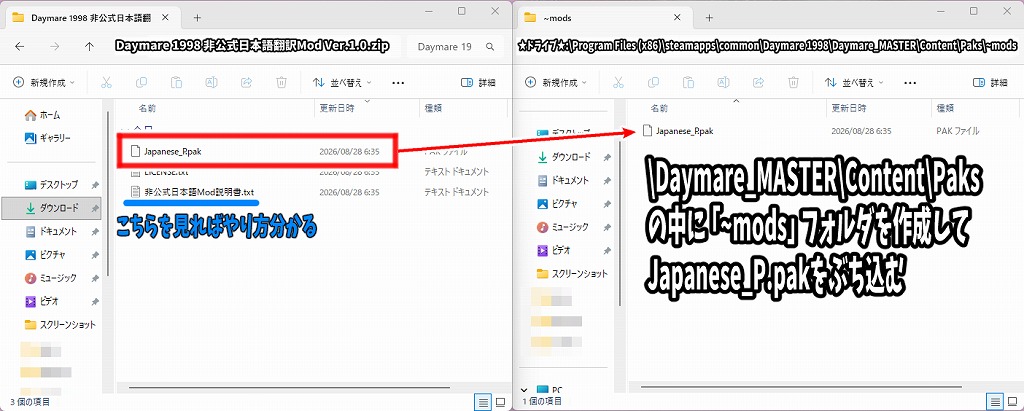Click Paste icon in ~mods window

pos(688,82)
